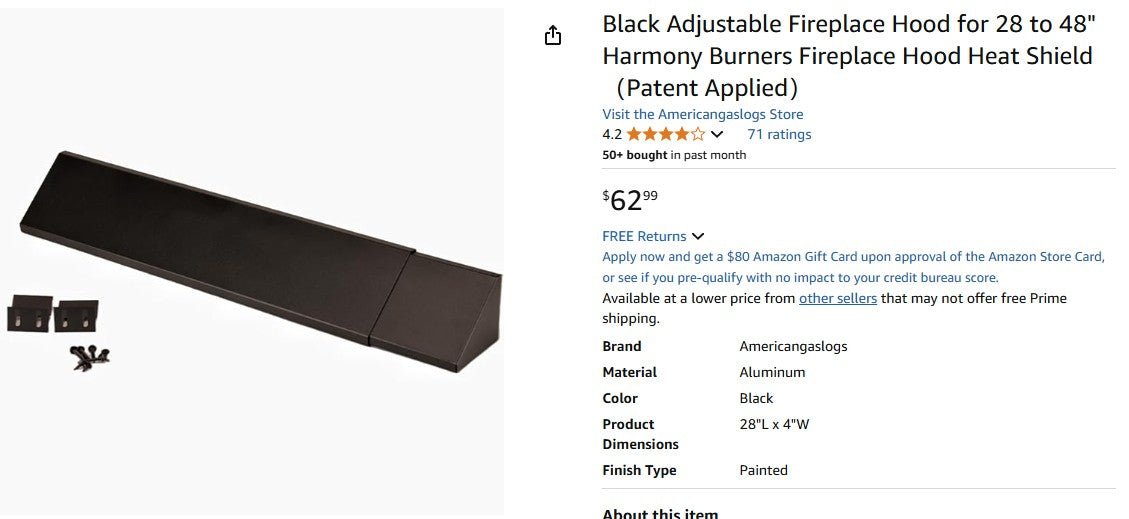Screen dimensions: 1129x519
Task: Expand the rating breakdown chevron next to stars
Action: (x=717, y=135)
